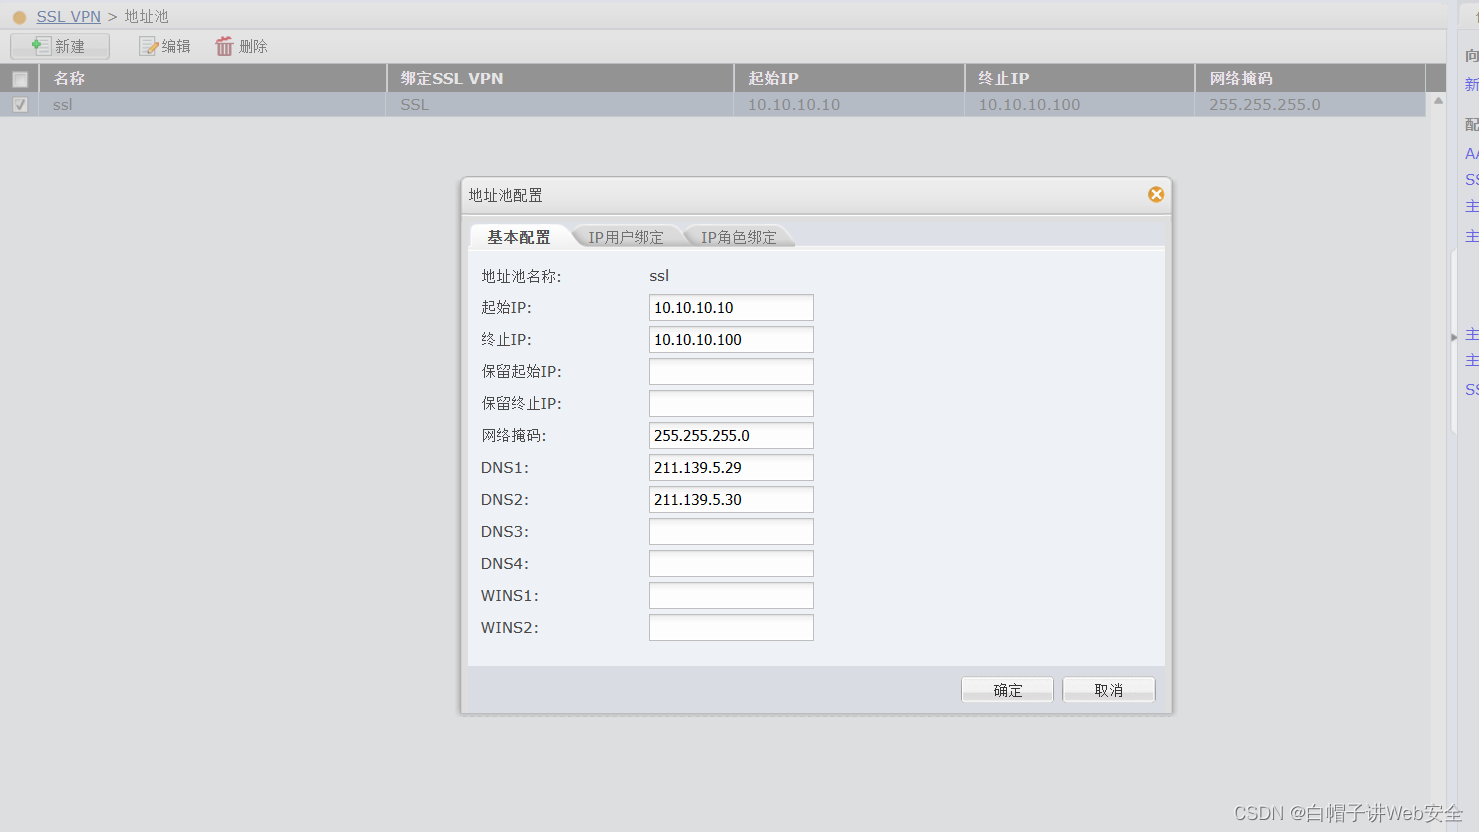
Task: Click the table scrollbar up arrow
Action: 1438,100
